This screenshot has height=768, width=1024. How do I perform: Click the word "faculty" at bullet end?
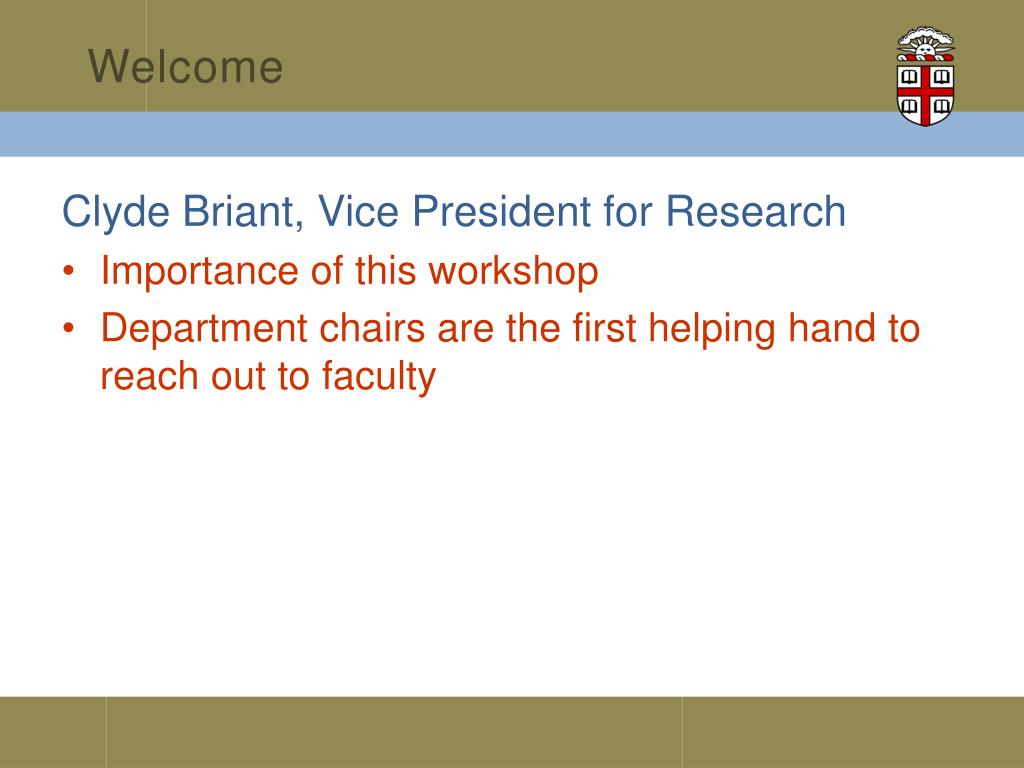[x=378, y=377]
